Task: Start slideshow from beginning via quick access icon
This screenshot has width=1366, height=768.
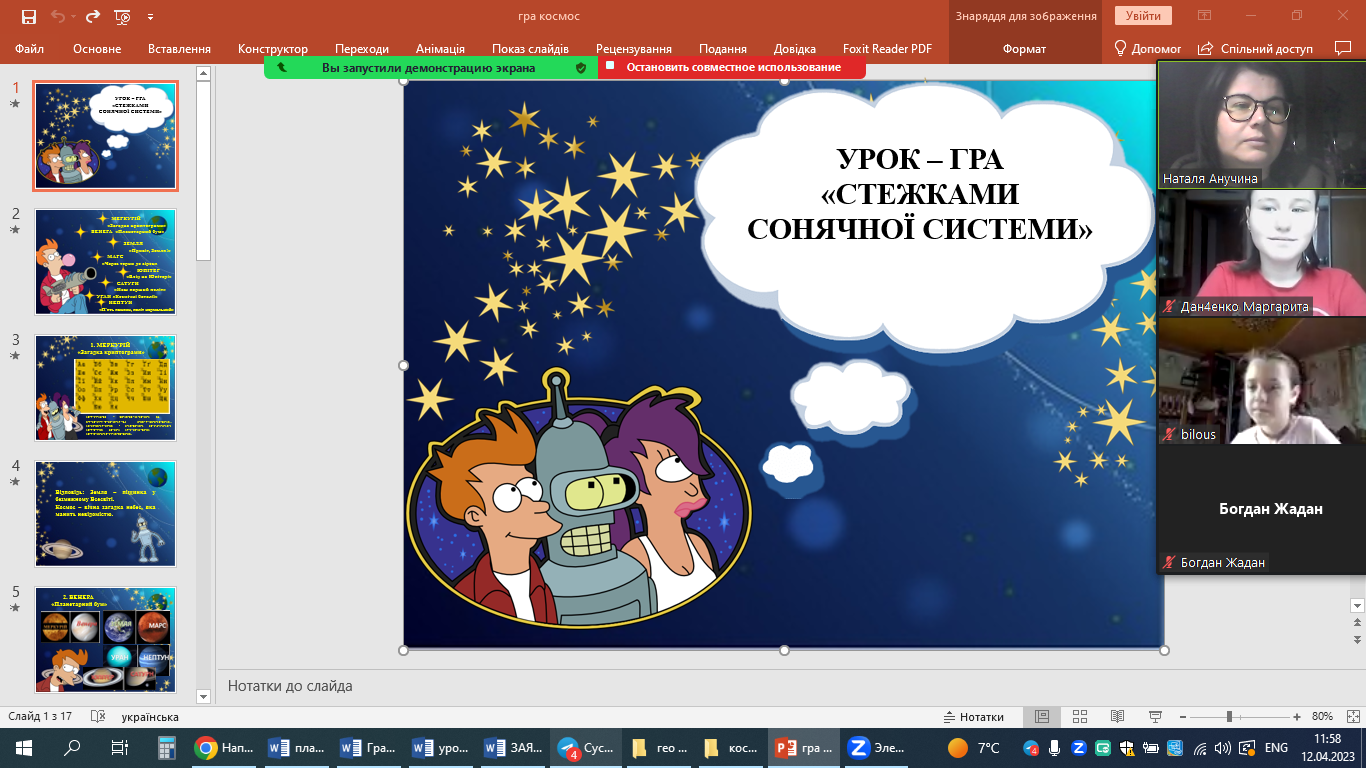Action: point(123,16)
